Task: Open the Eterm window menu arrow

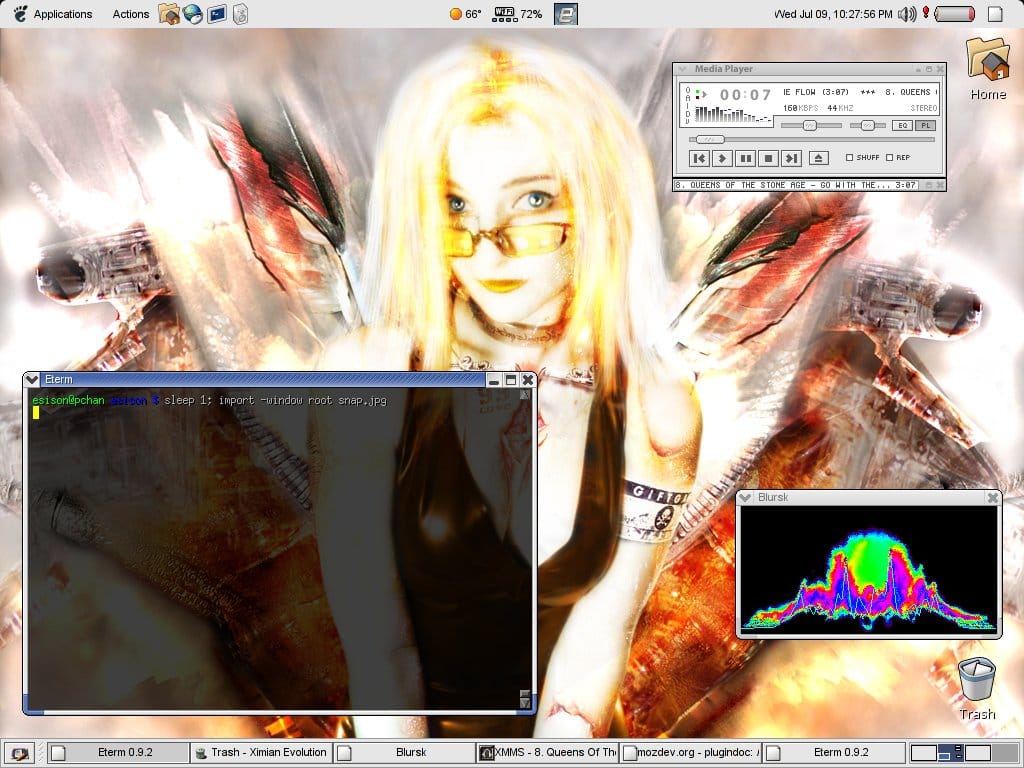Action: point(31,379)
